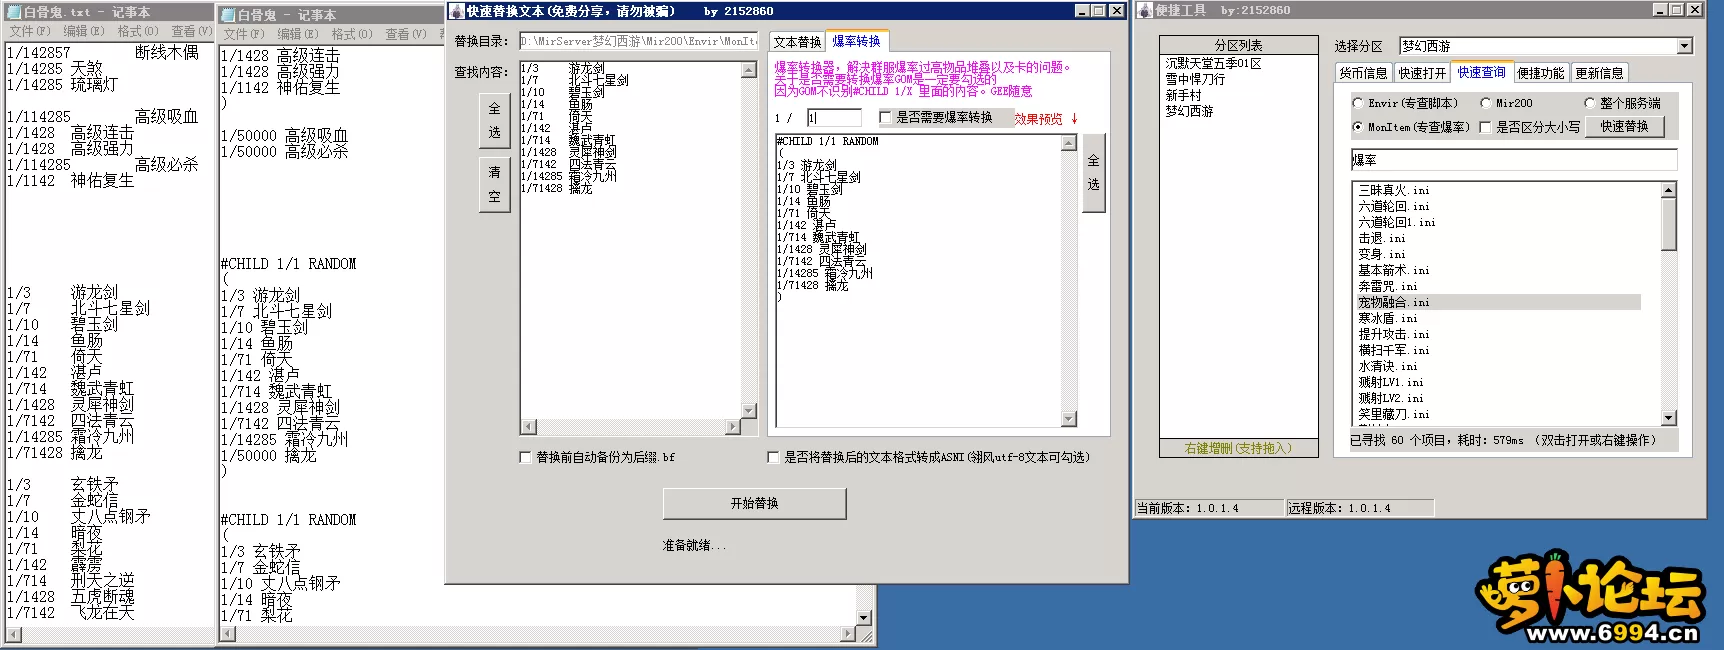The width and height of the screenshot is (1724, 650).
Task: Open the 选择分区 dropdown
Action: coord(1684,46)
